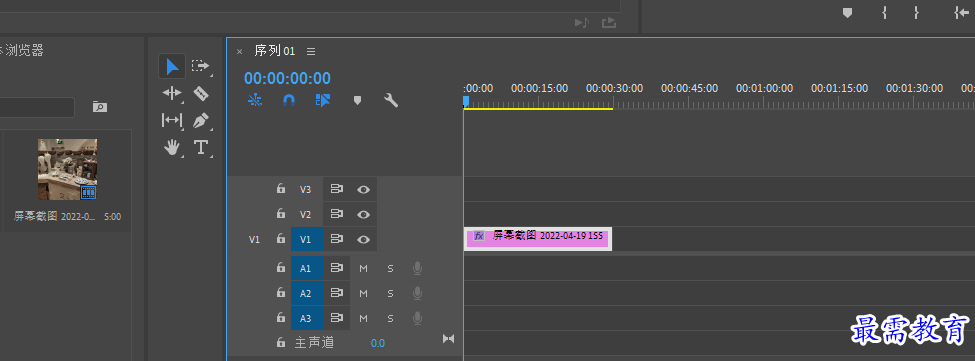The height and width of the screenshot is (361, 975).
Task: Click ruler at 00:00:30:00
Action: (x=614, y=88)
